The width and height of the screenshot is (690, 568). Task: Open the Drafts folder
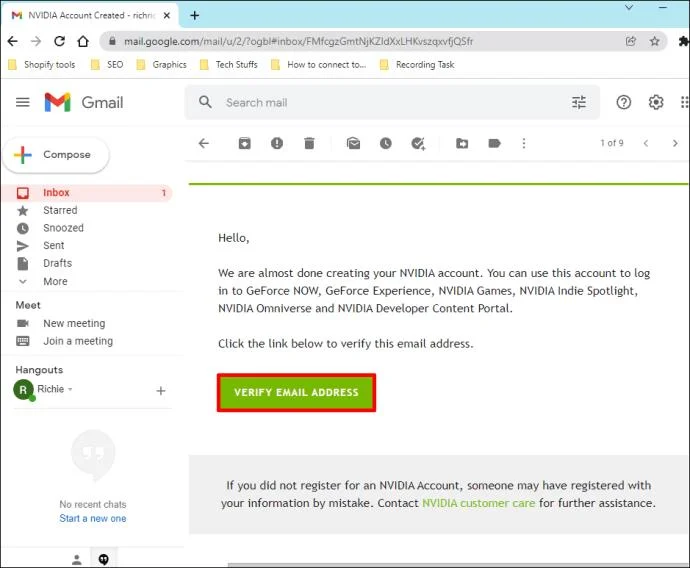(x=58, y=263)
